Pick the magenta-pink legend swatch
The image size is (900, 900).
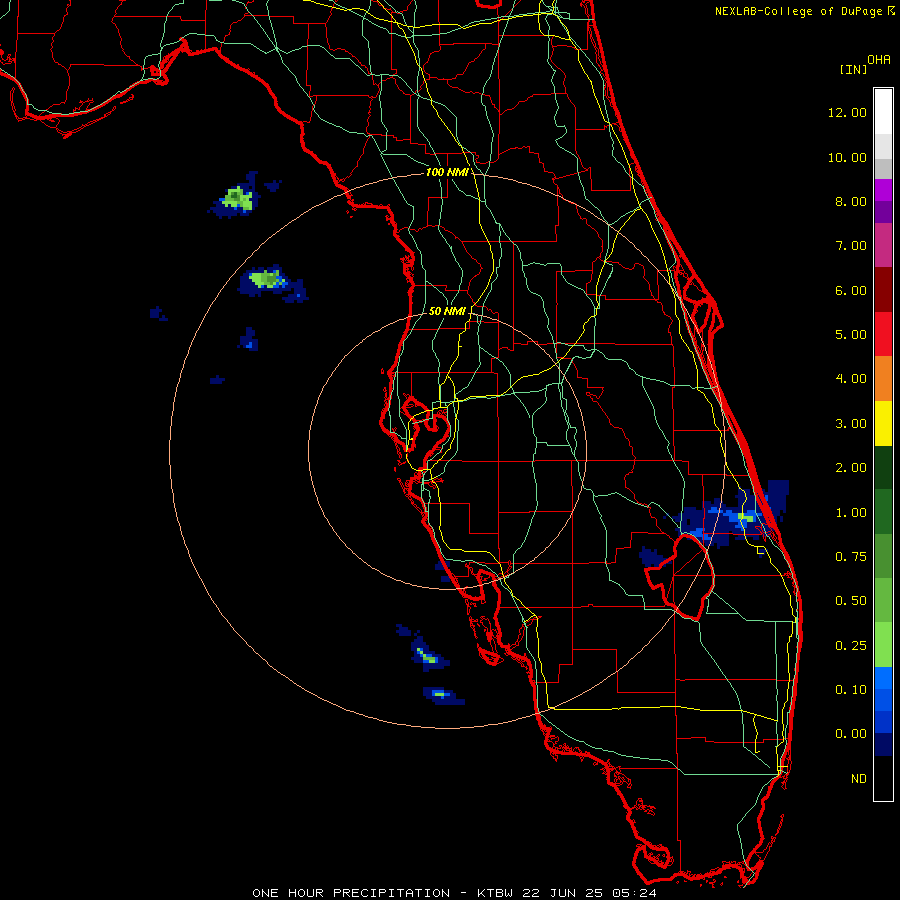click(883, 245)
